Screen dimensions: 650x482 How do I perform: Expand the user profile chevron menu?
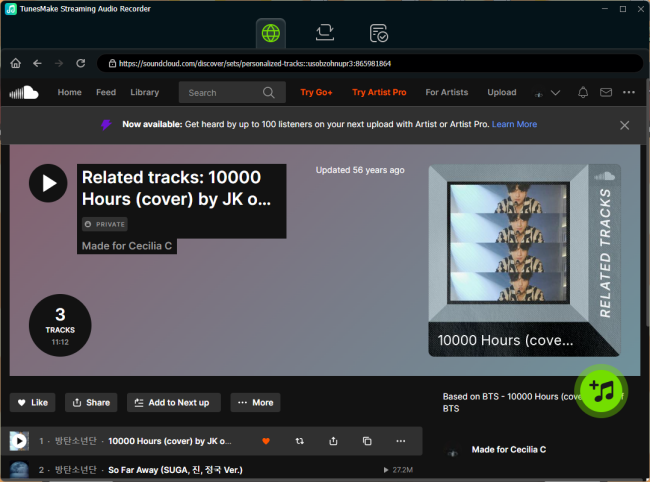pos(555,92)
